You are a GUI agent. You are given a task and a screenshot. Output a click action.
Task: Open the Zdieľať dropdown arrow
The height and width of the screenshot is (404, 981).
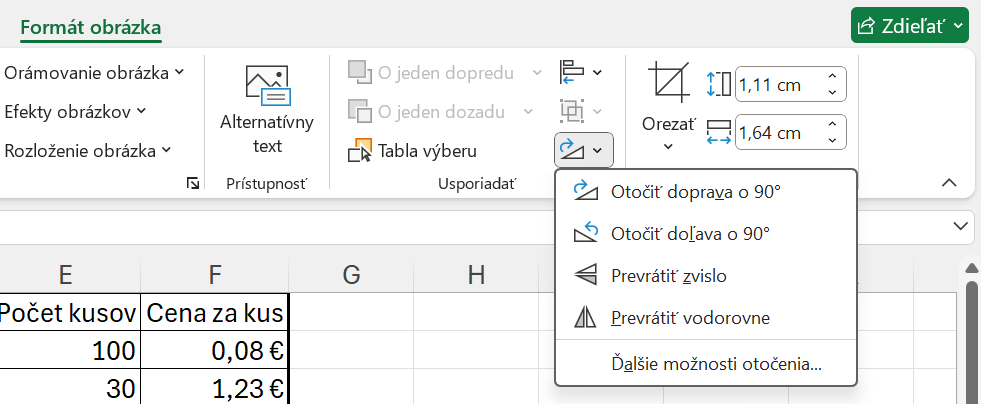(959, 26)
